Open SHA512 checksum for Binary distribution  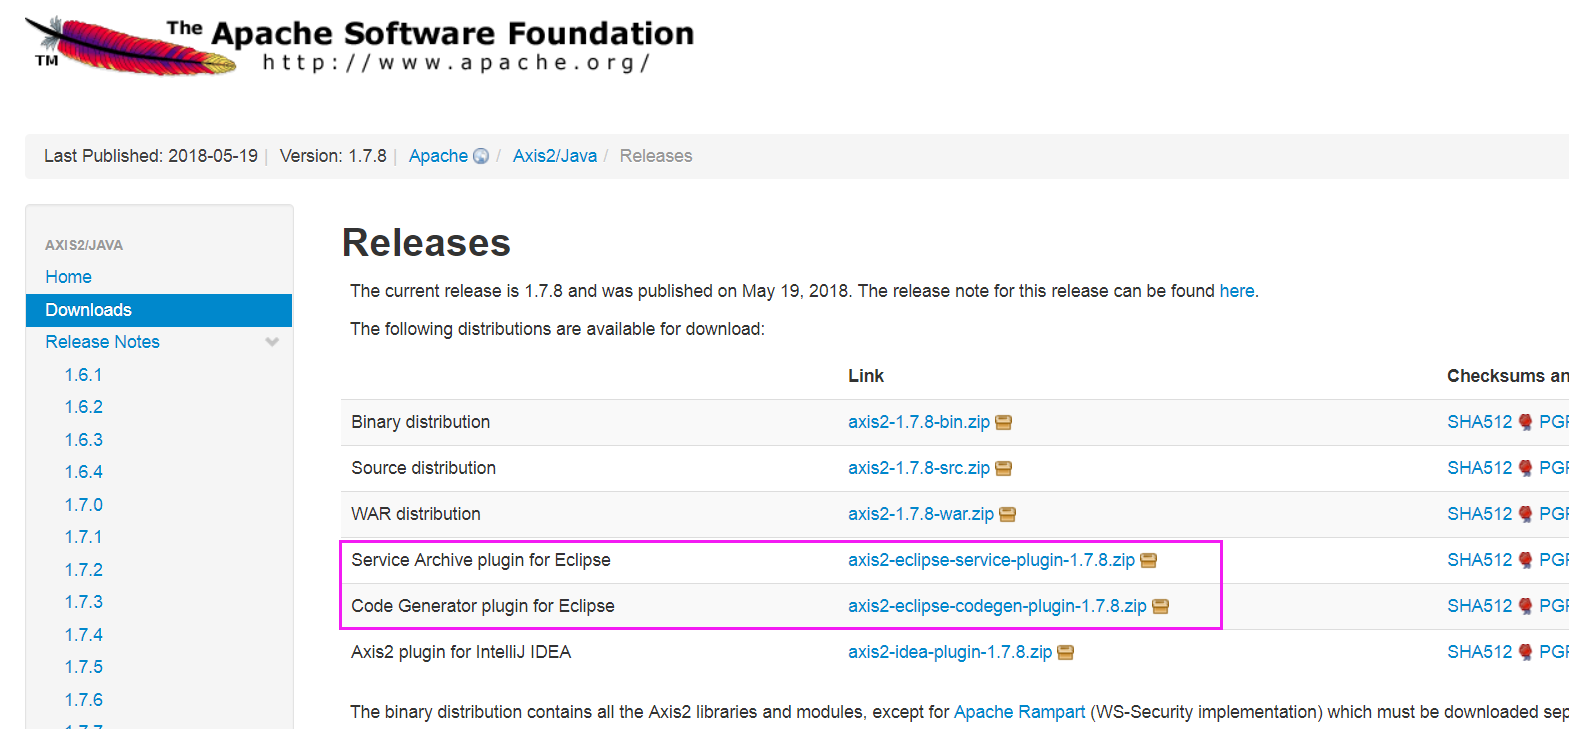point(1480,422)
